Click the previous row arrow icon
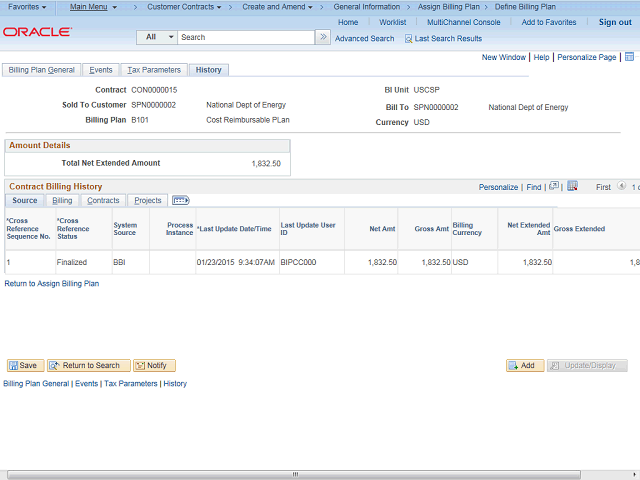 tap(621, 186)
